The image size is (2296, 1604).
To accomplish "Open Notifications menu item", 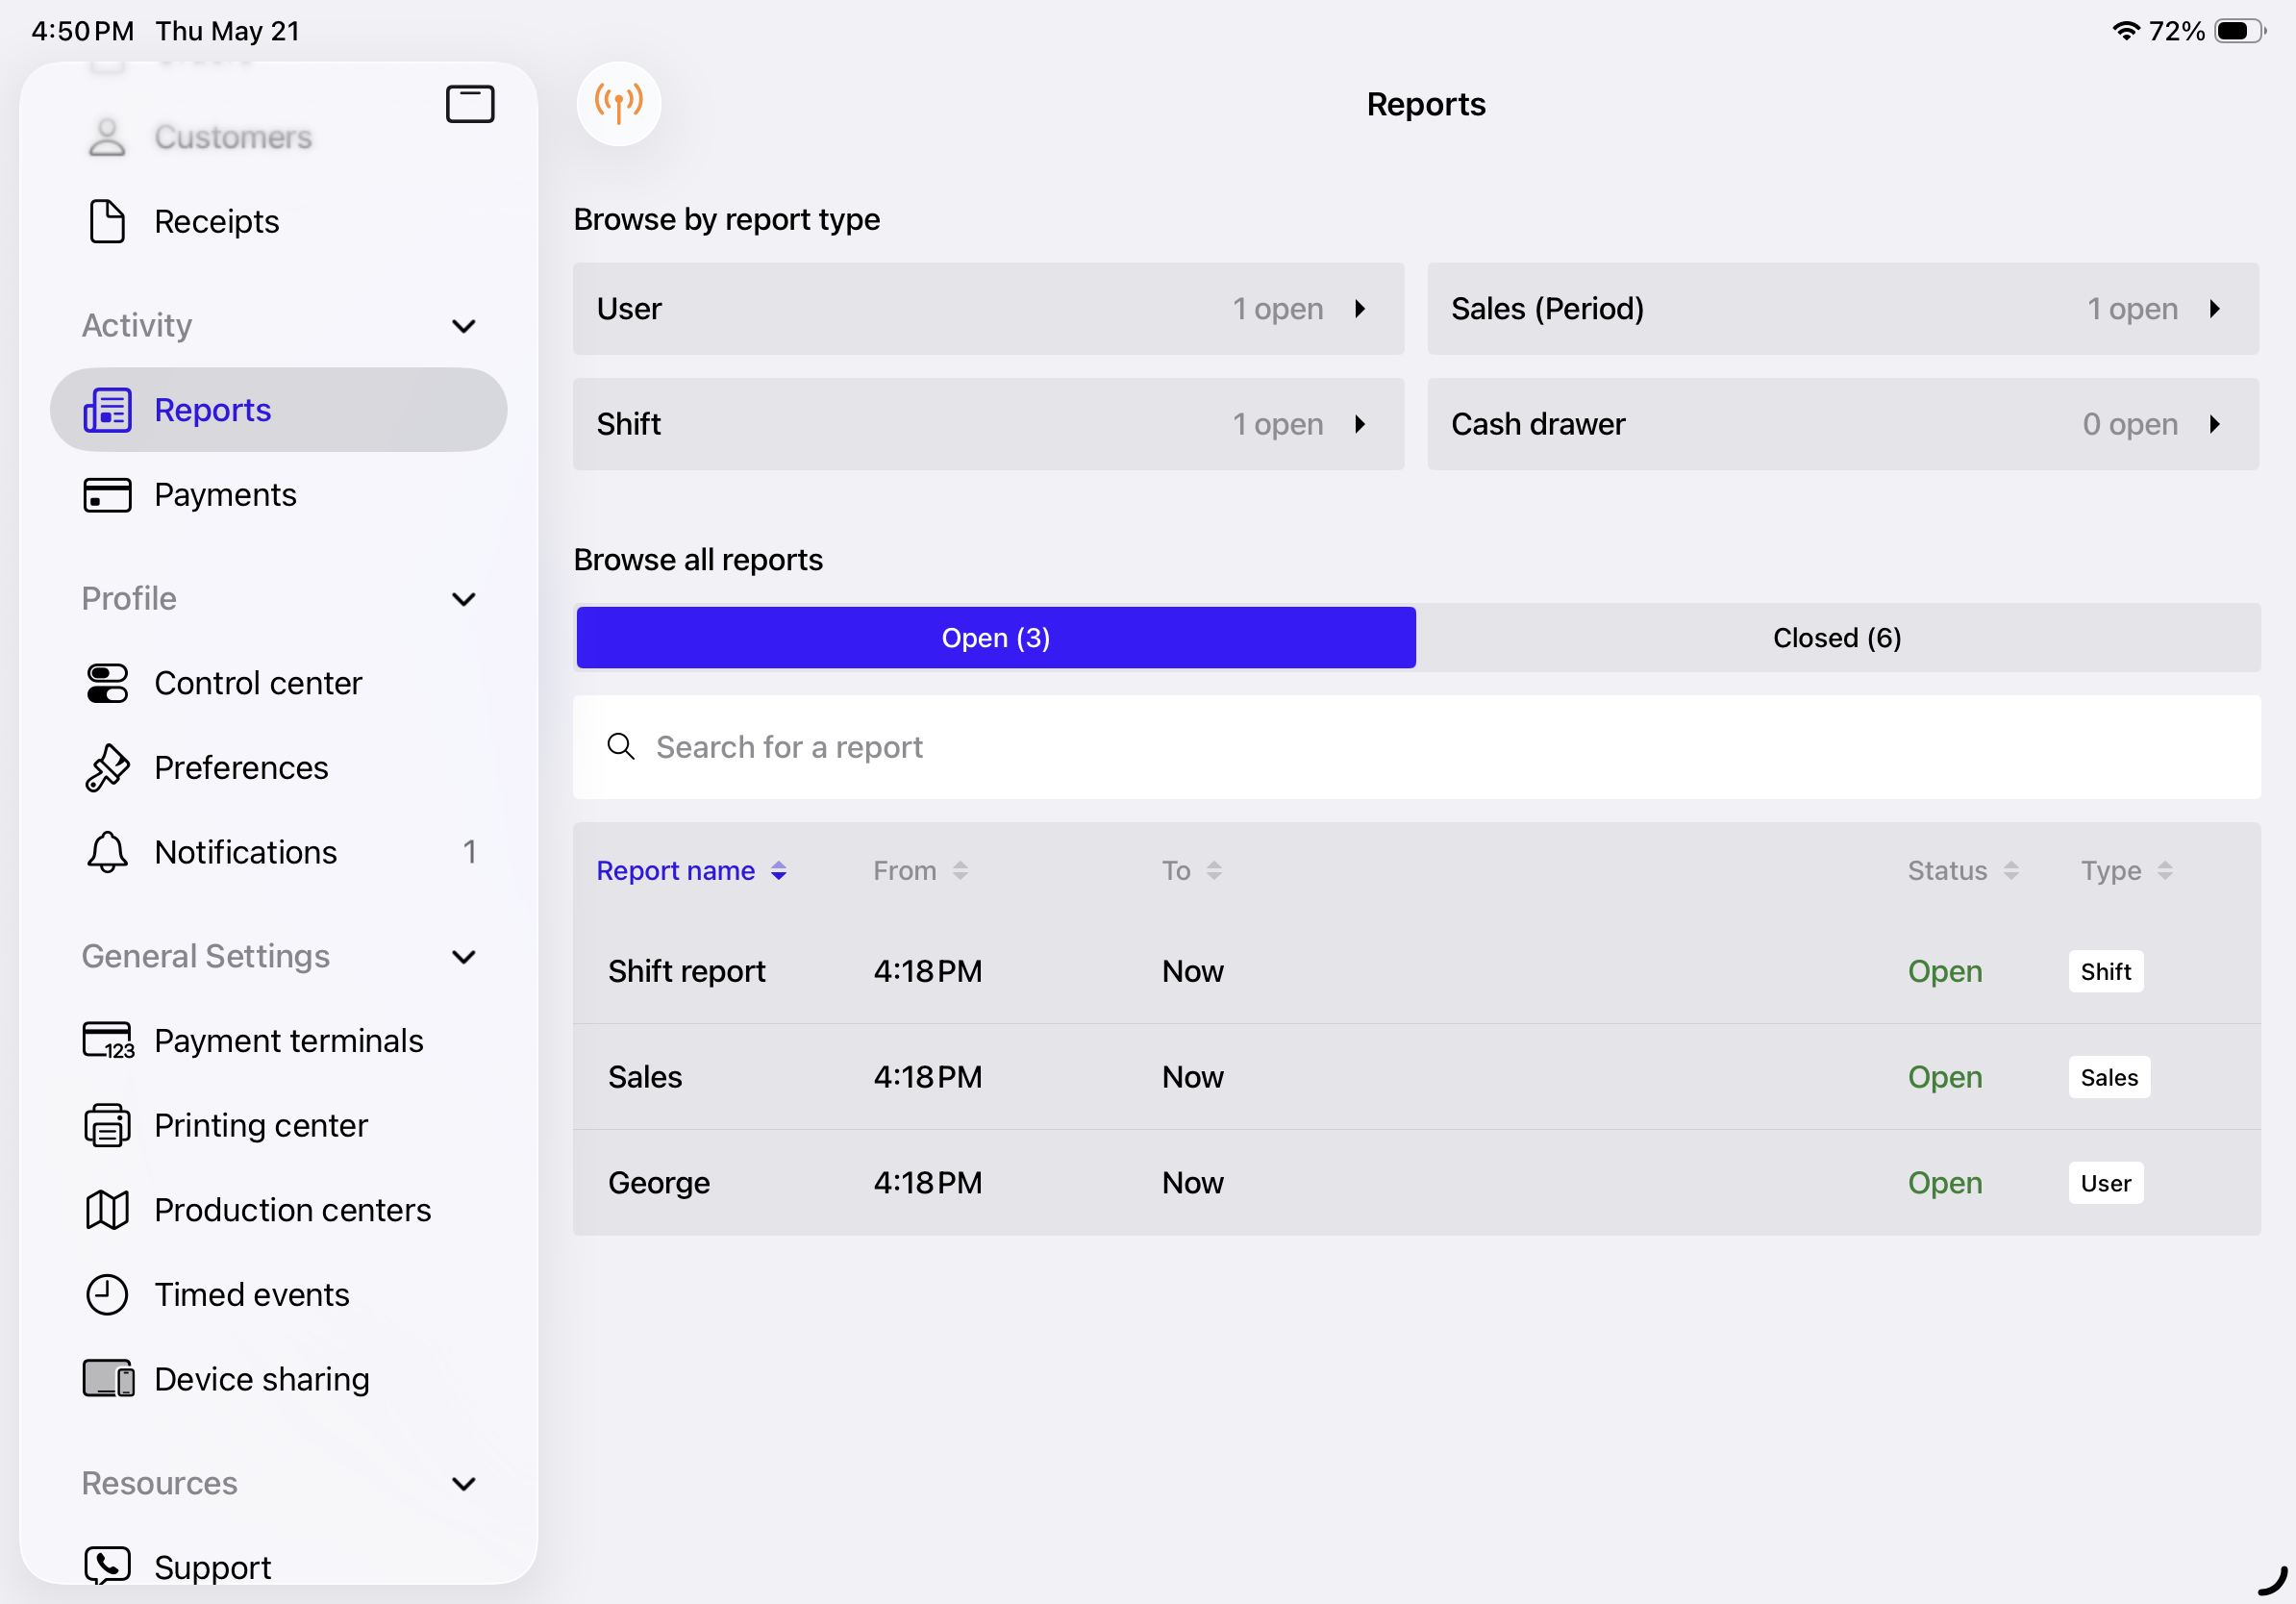I will click(x=278, y=852).
